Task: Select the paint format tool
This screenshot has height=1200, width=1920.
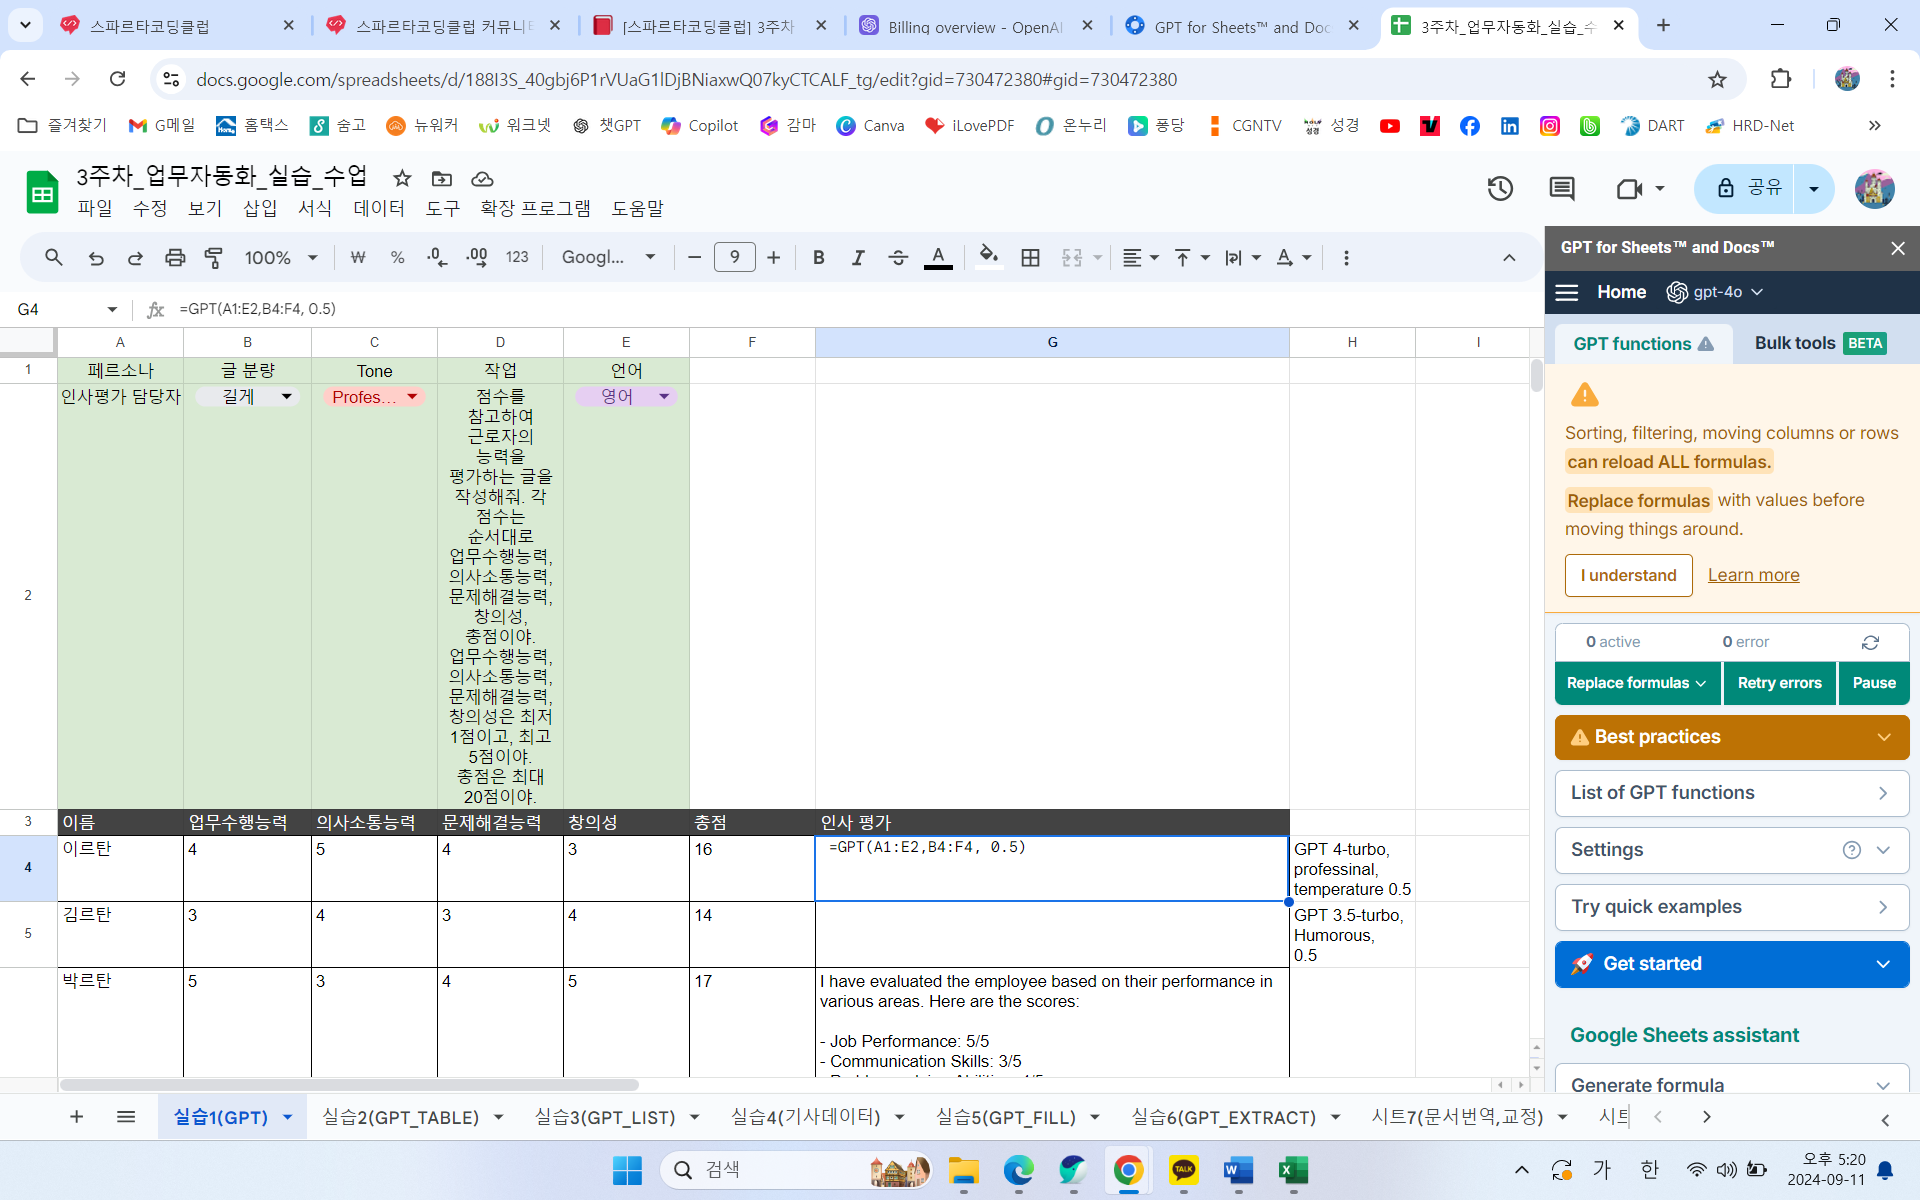Action: click(214, 258)
